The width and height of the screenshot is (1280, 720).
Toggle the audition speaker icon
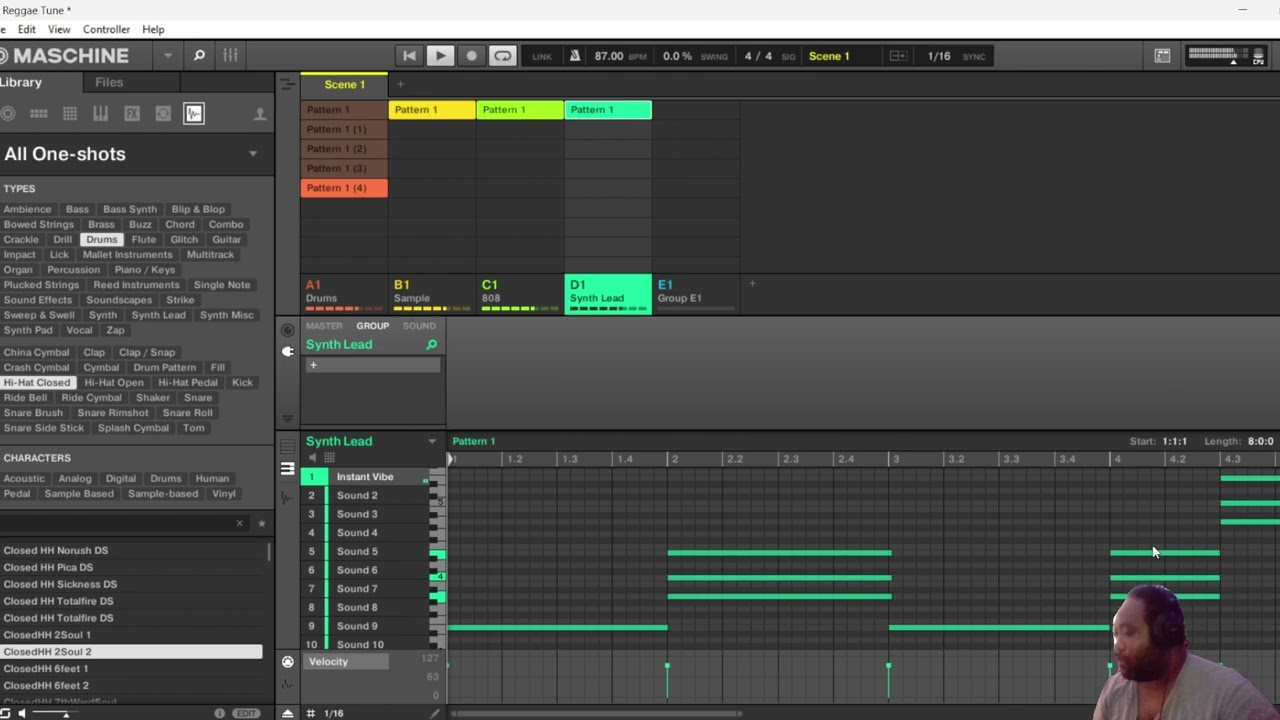[312, 458]
